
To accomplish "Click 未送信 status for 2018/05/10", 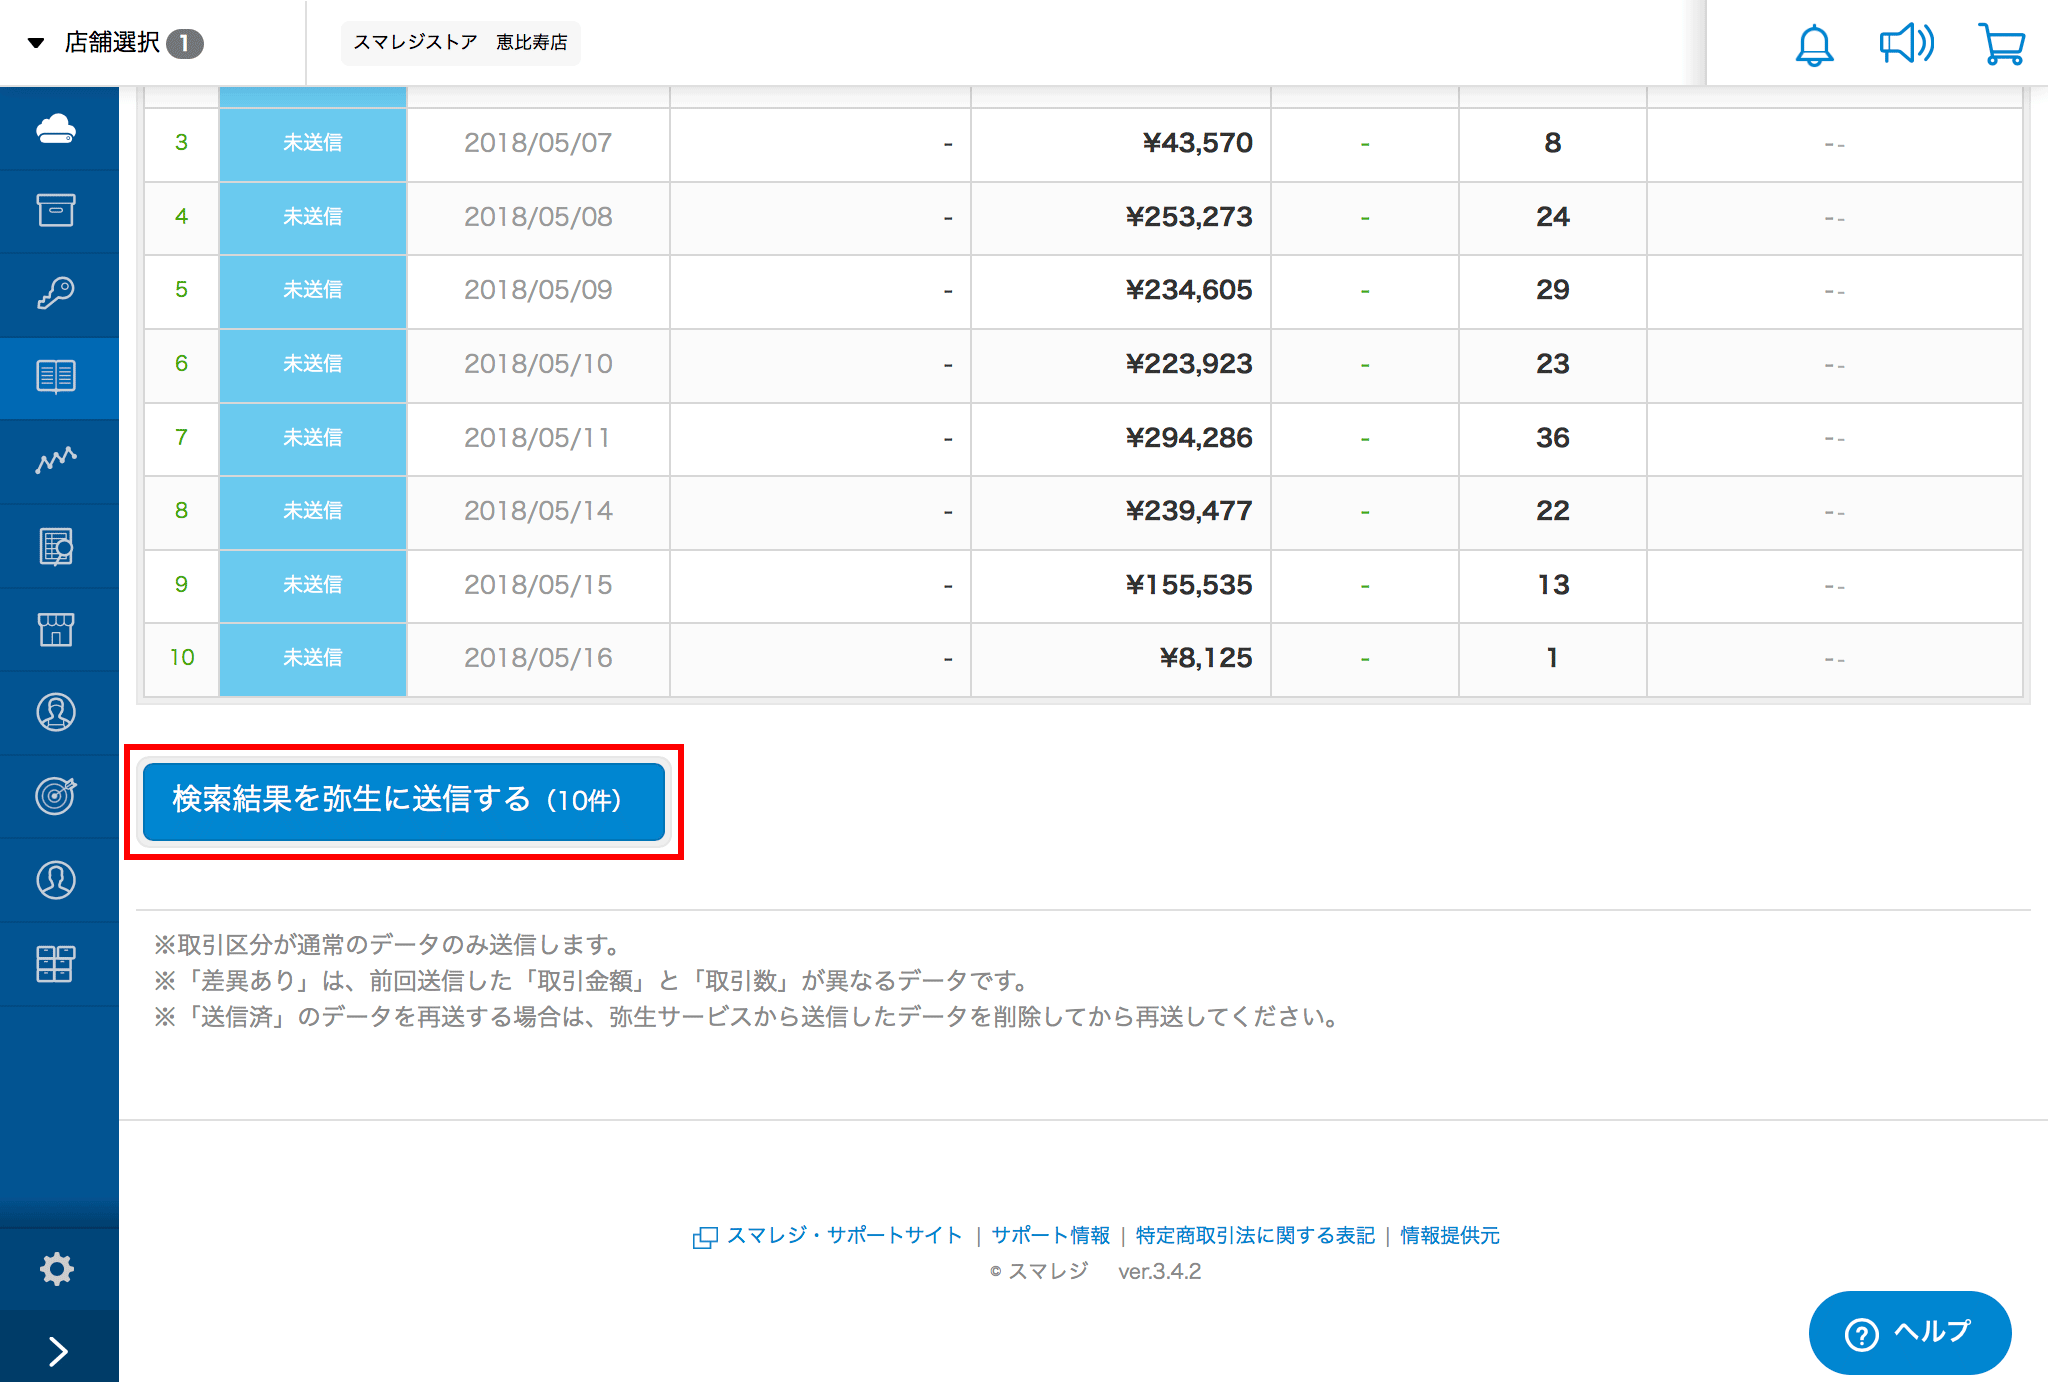I will pyautogui.click(x=313, y=365).
